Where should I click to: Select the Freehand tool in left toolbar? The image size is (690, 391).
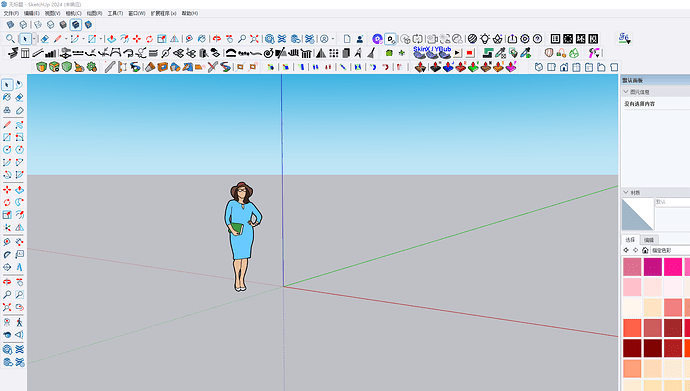pyautogui.click(x=19, y=125)
